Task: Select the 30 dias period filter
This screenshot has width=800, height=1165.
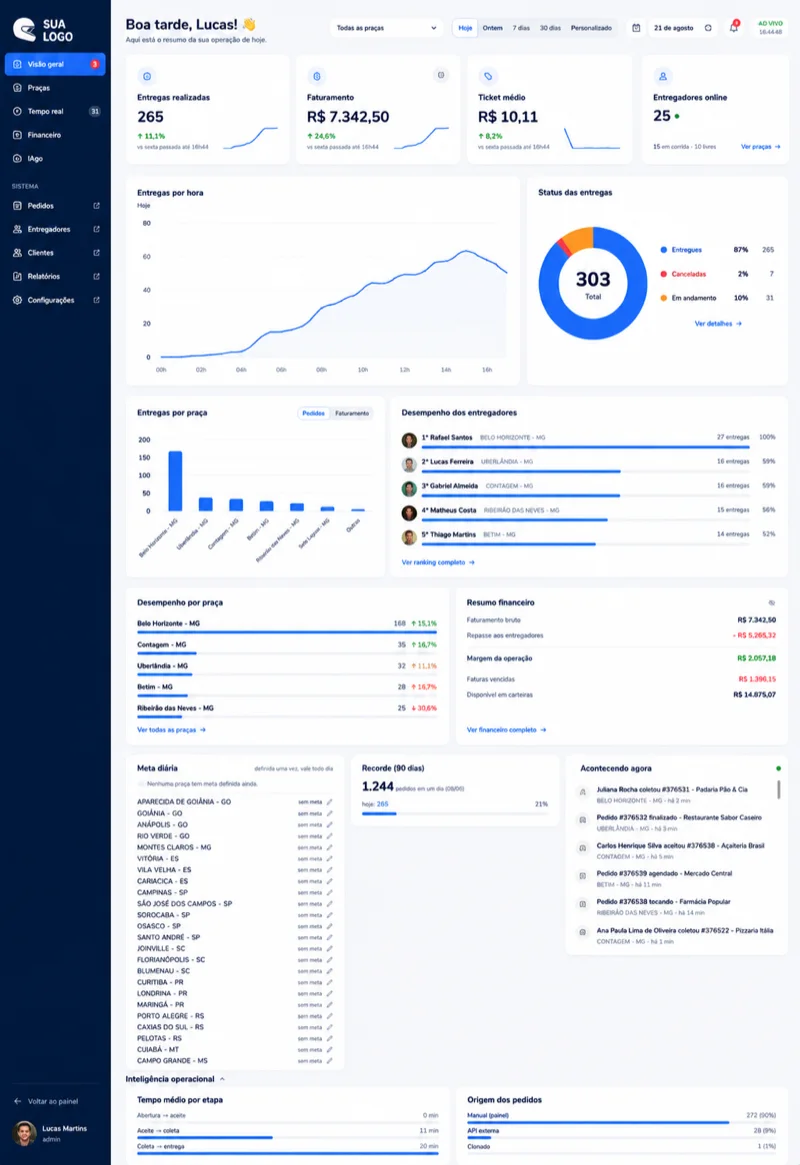Action: tap(550, 28)
